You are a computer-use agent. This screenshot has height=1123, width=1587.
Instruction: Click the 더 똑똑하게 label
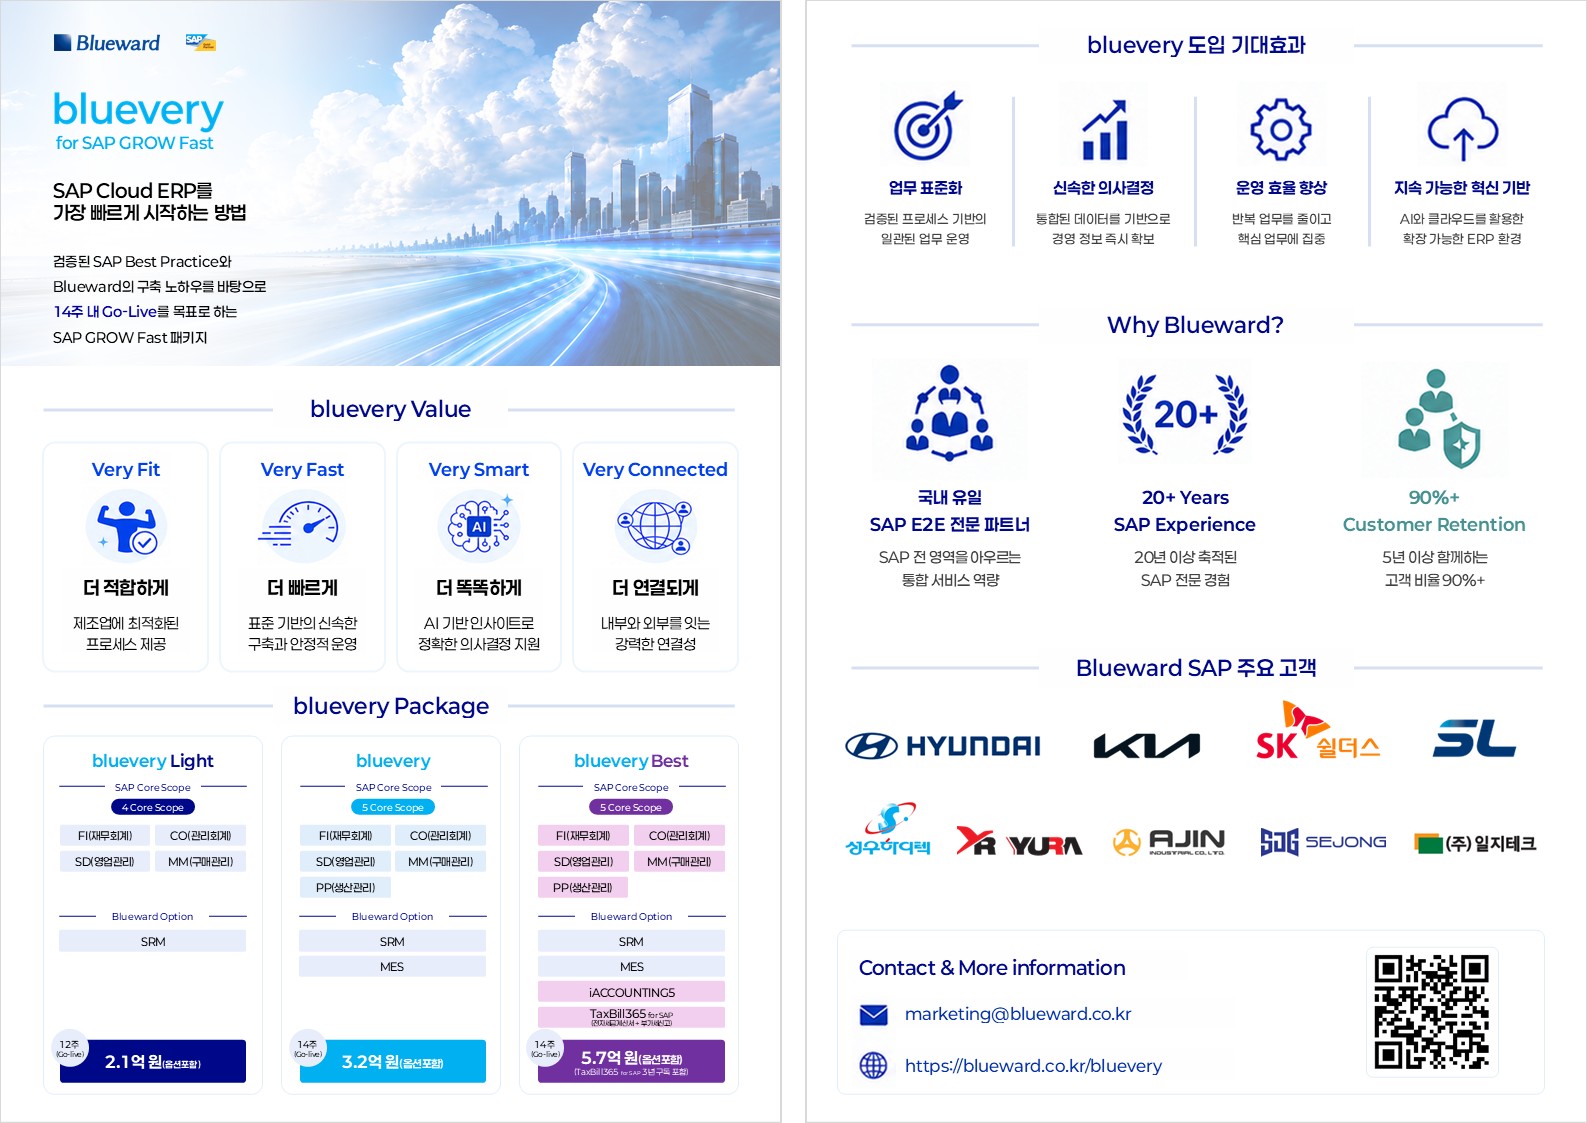[479, 588]
